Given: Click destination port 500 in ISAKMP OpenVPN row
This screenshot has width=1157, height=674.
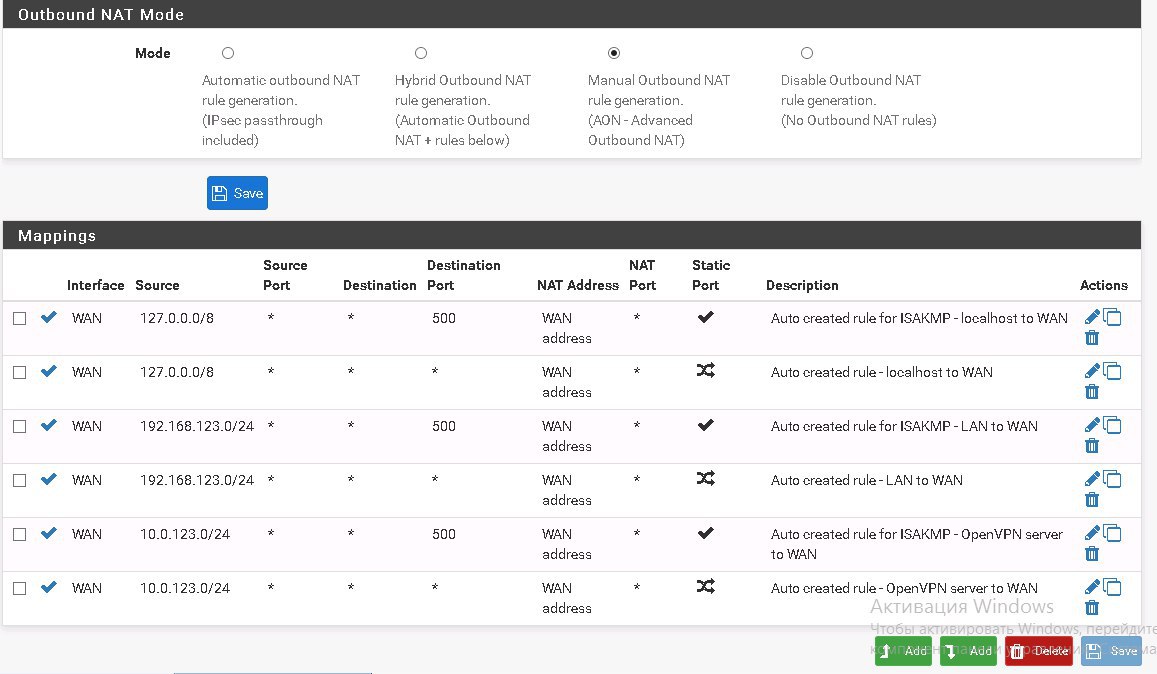Looking at the screenshot, I should [x=443, y=534].
